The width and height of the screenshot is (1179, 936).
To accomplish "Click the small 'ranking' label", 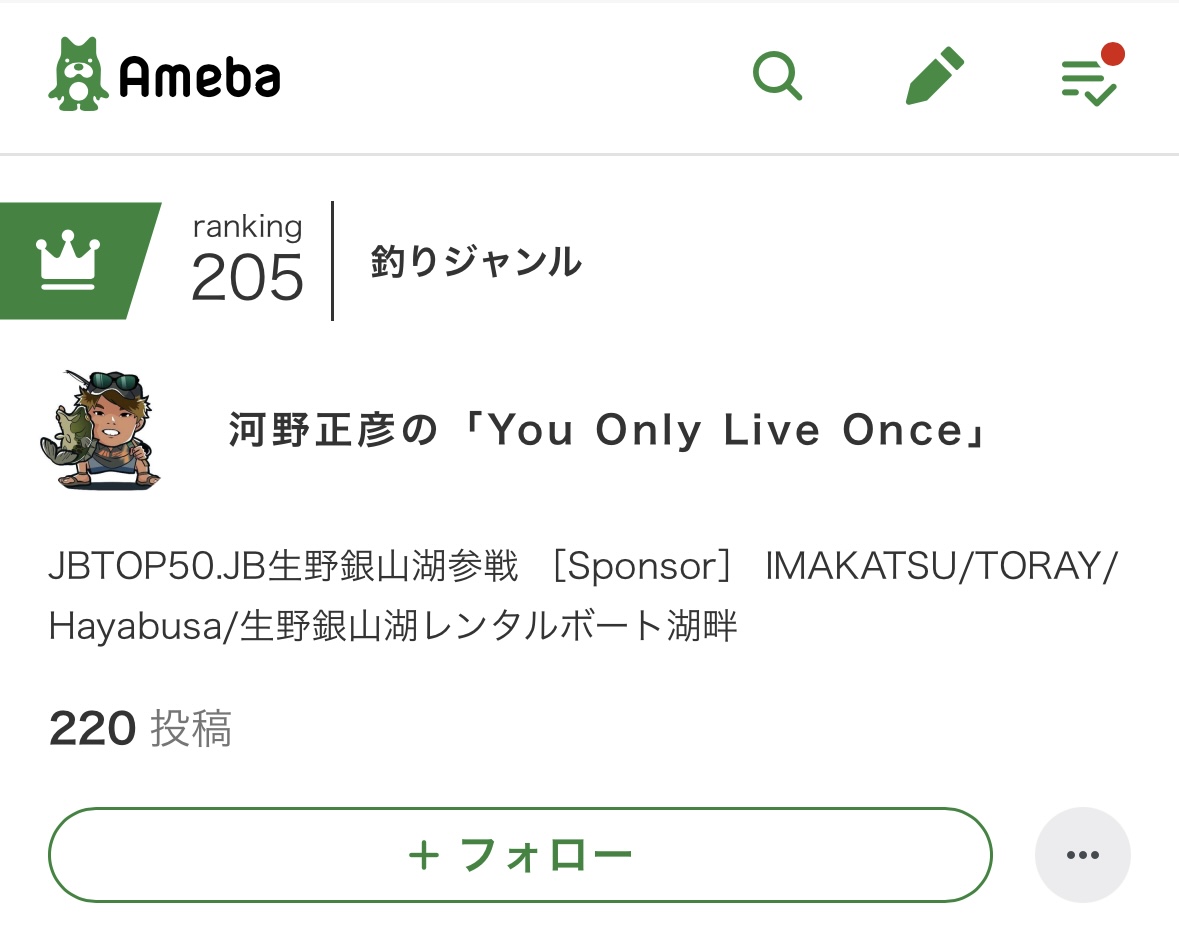I will (x=247, y=227).
